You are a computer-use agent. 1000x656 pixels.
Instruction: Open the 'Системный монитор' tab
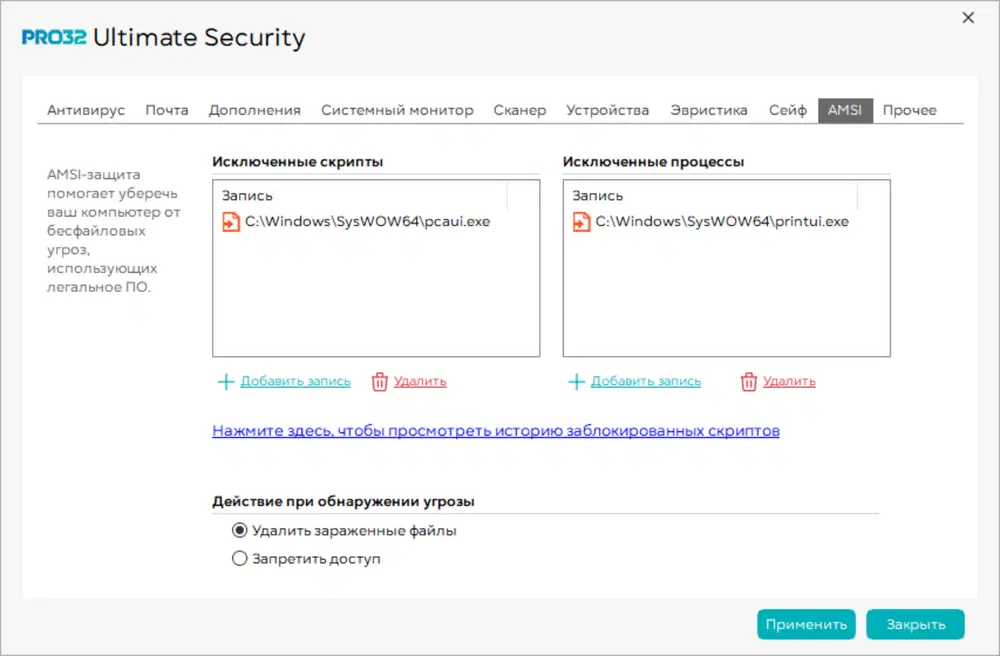pos(397,110)
